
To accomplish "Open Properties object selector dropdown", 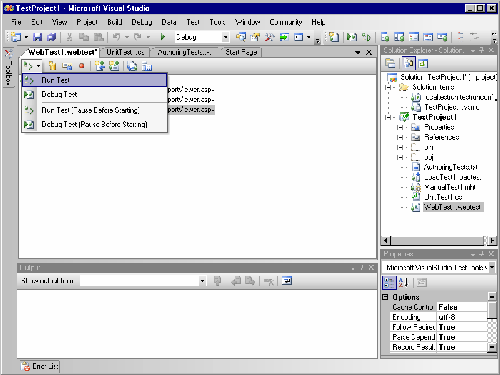I will [492, 267].
